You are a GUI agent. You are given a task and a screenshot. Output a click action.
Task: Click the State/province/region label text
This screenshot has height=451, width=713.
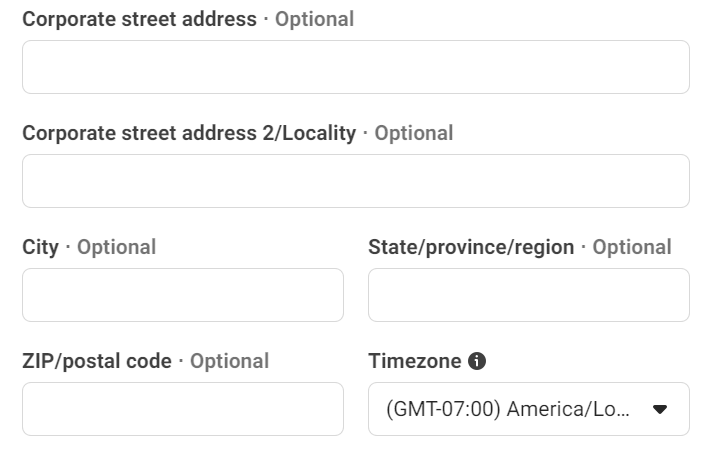471,248
